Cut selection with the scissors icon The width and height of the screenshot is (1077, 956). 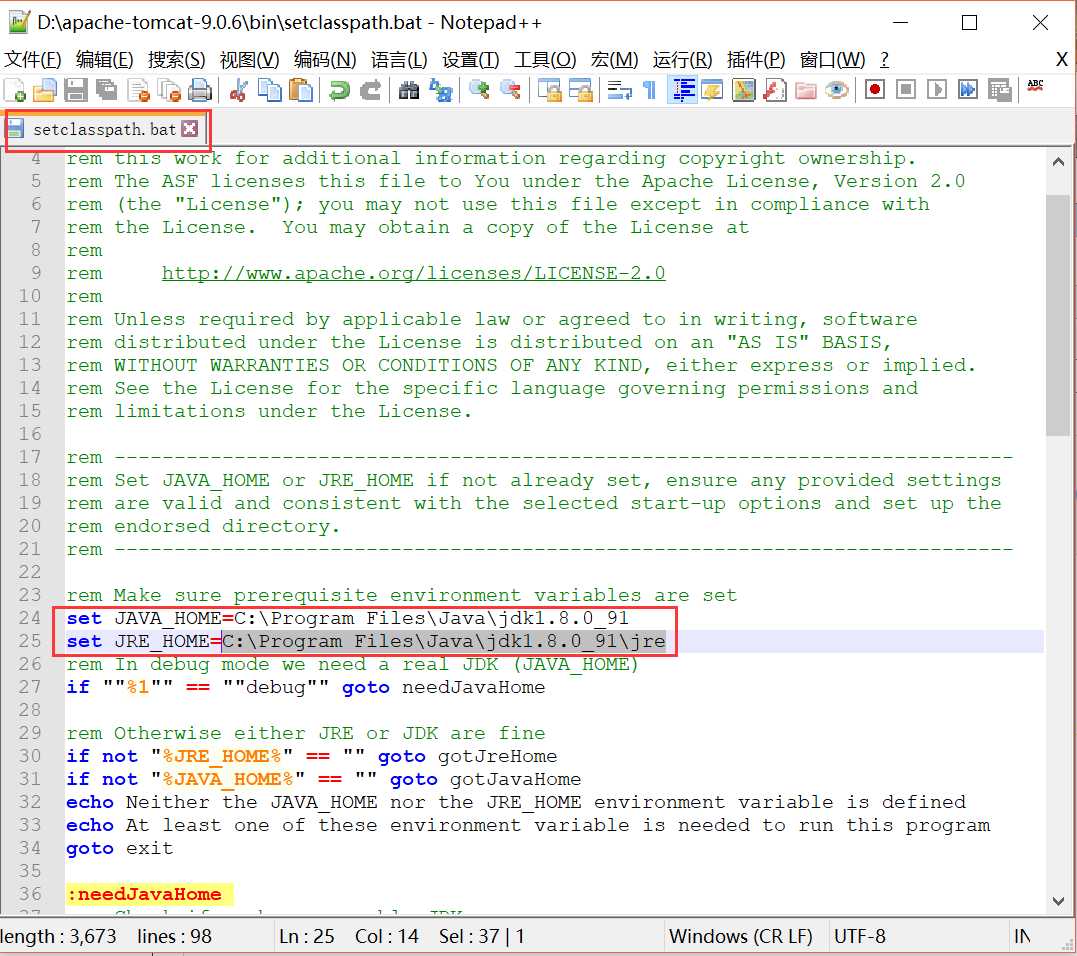tap(238, 90)
